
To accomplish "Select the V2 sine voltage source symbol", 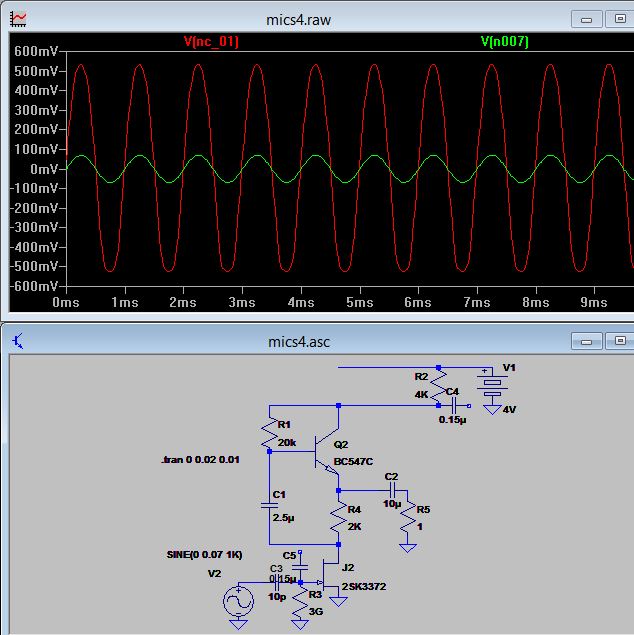I will click(238, 600).
